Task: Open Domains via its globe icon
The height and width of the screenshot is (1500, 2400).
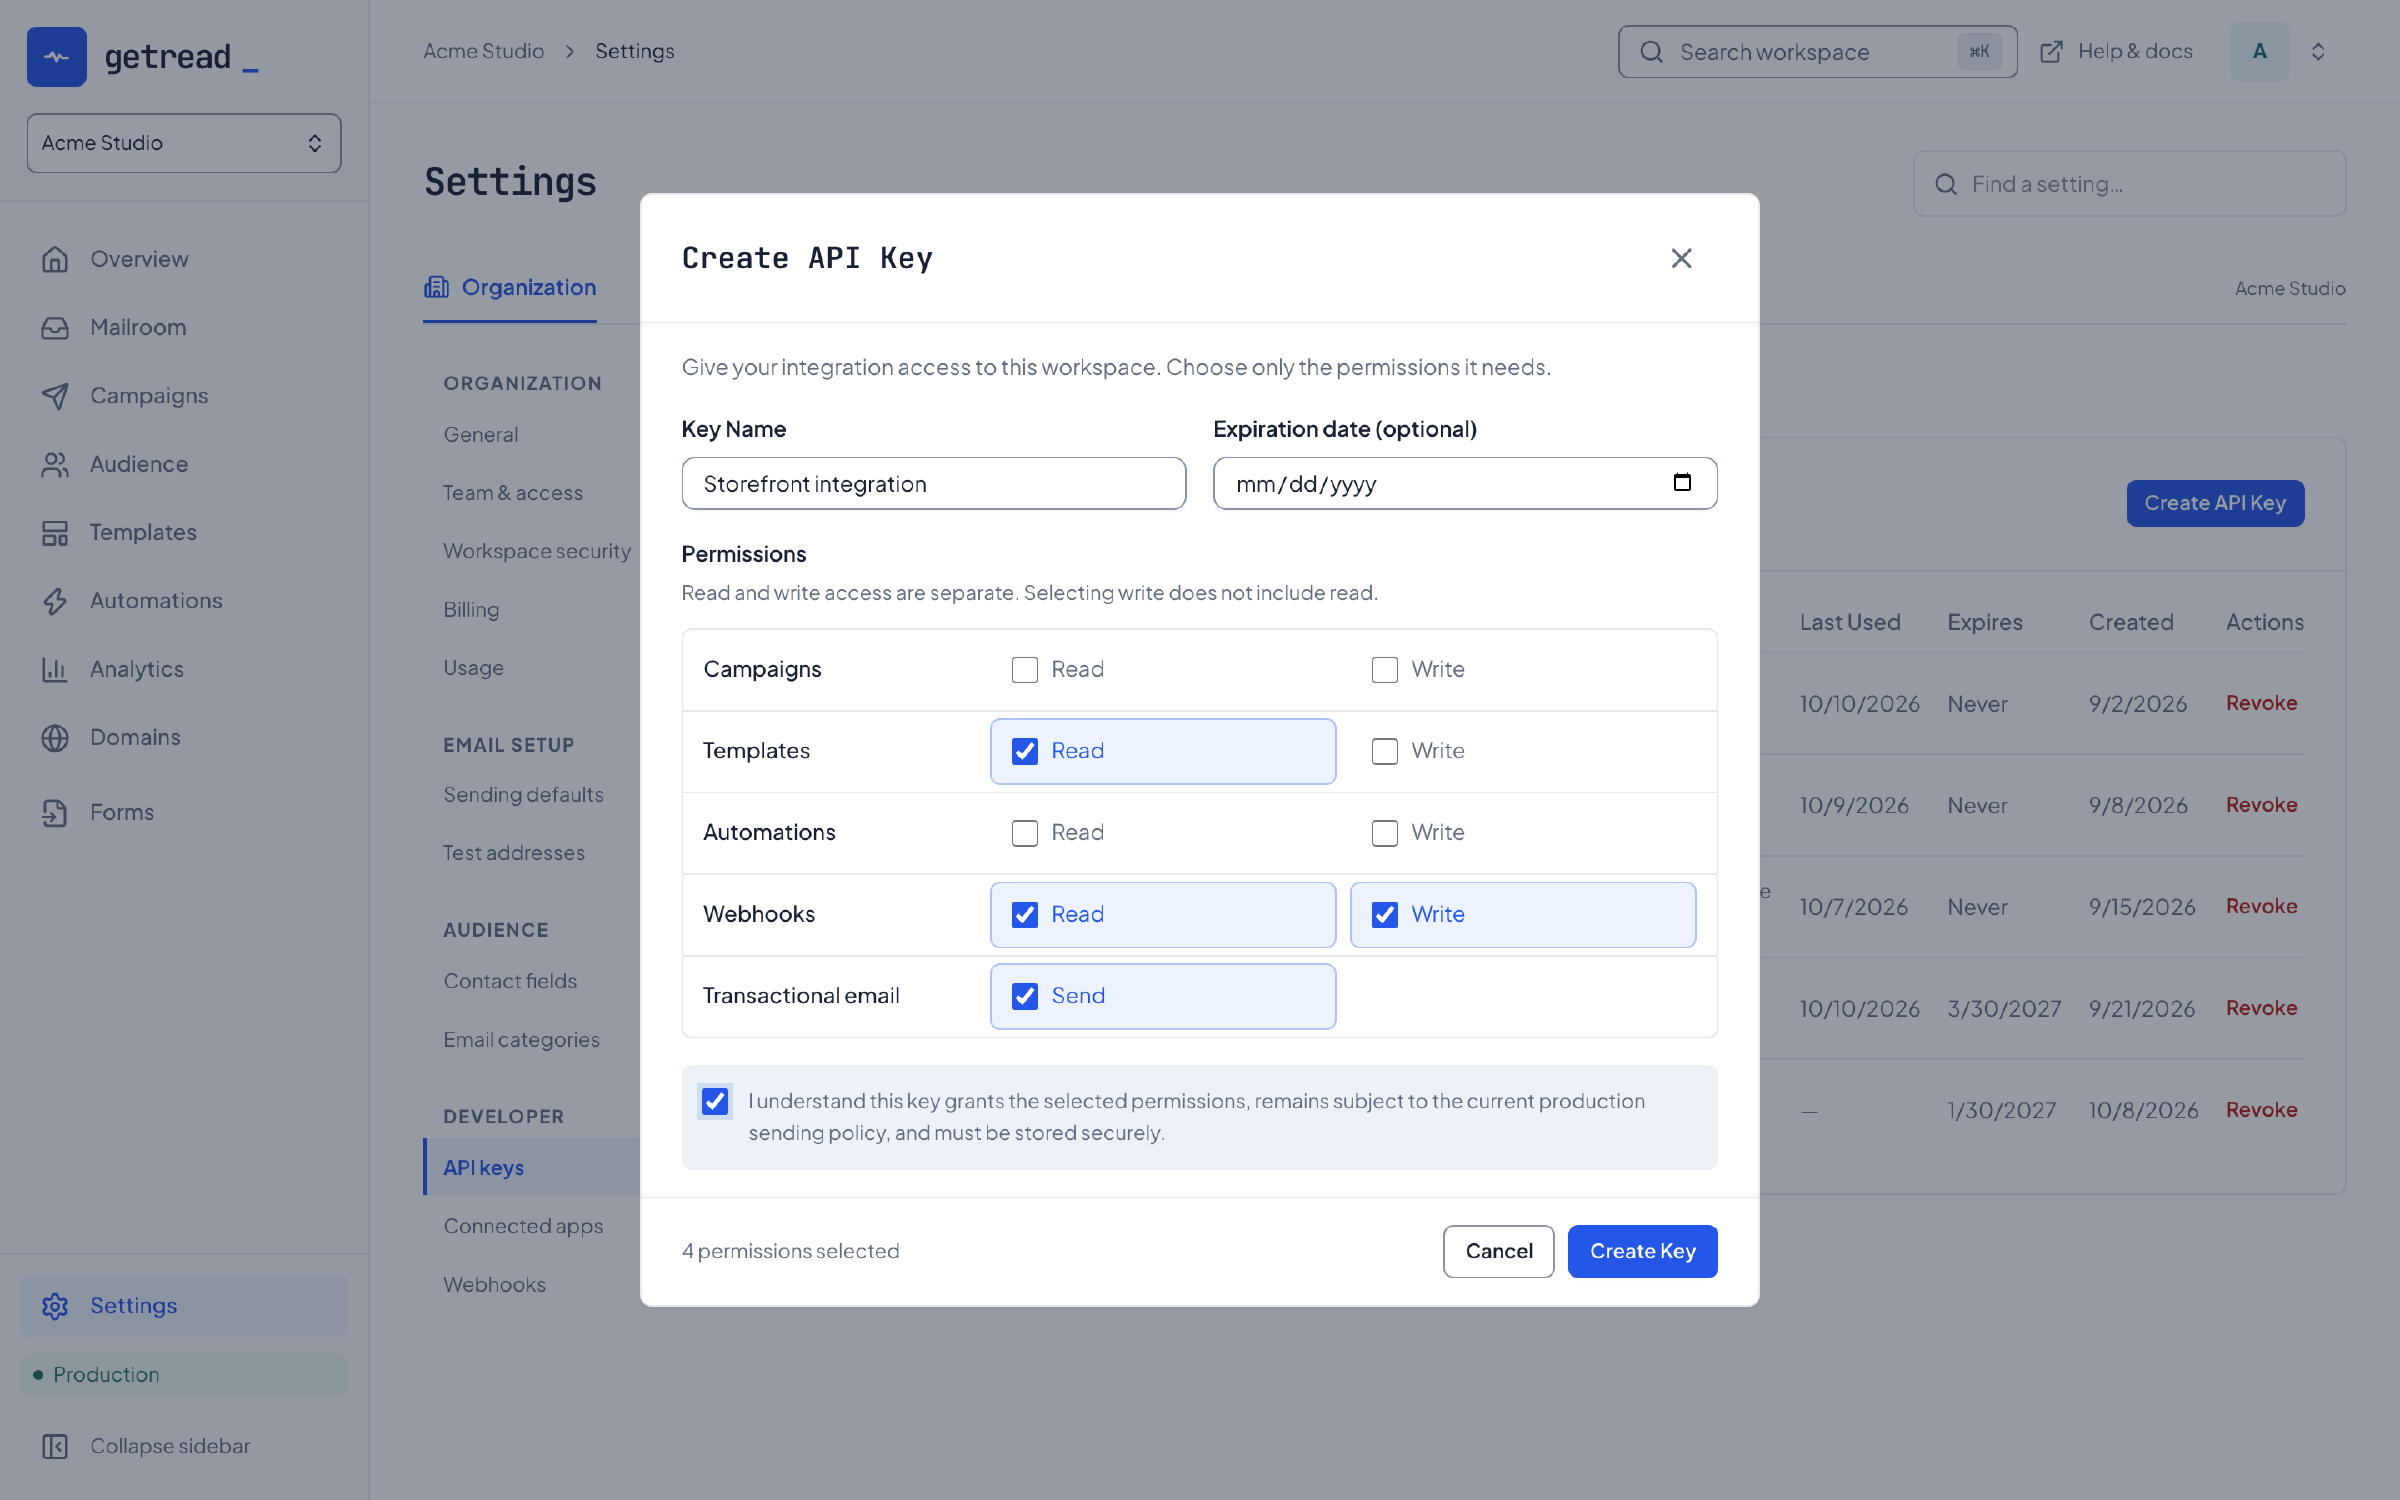Action: click(x=55, y=738)
